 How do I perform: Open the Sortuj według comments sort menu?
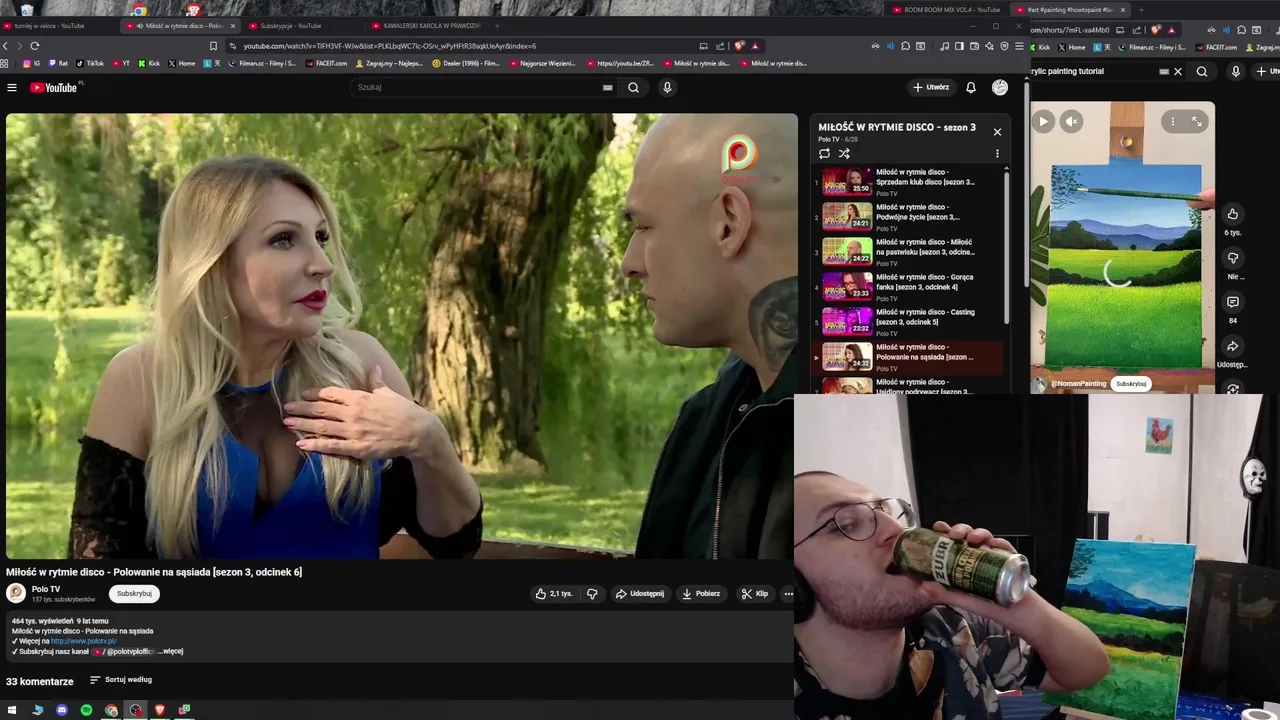click(121, 680)
